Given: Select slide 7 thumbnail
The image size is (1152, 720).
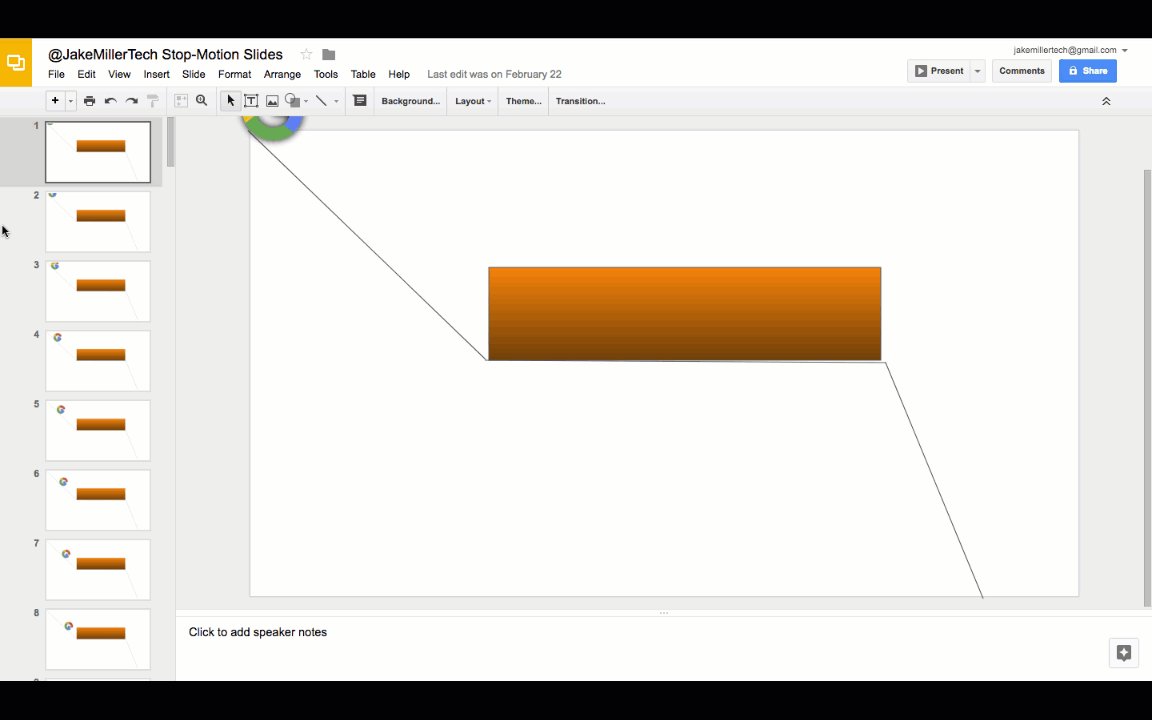Looking at the screenshot, I should pos(98,569).
